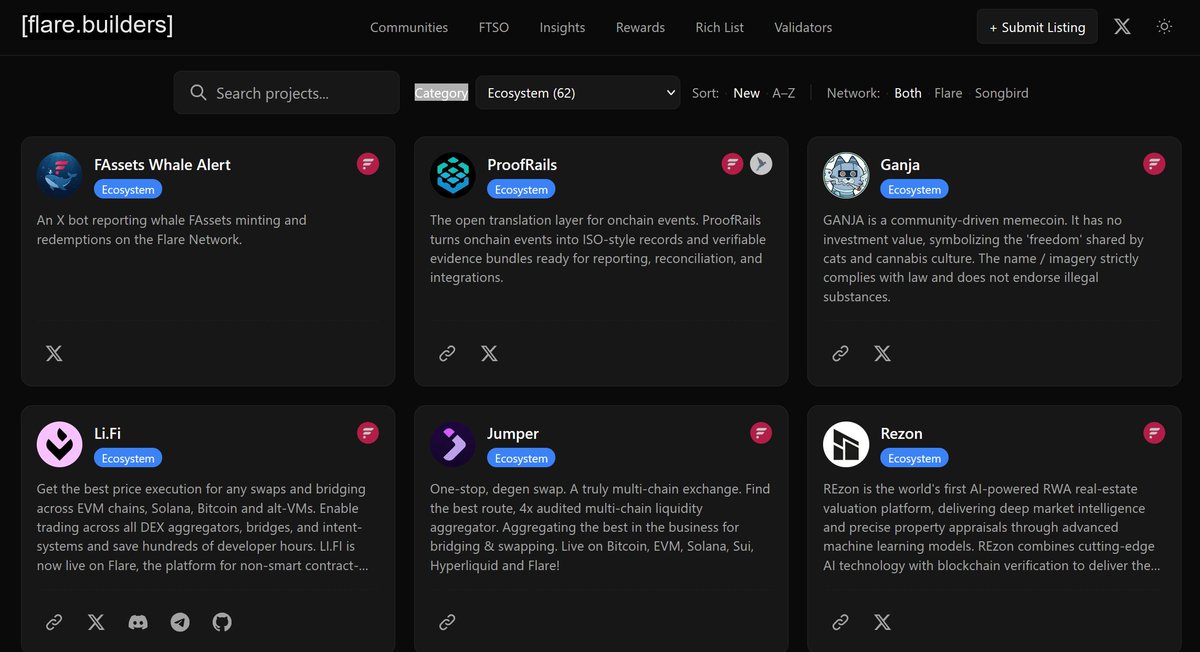Click the ProofRails cube logo
Viewport: 1200px width, 652px height.
click(453, 176)
